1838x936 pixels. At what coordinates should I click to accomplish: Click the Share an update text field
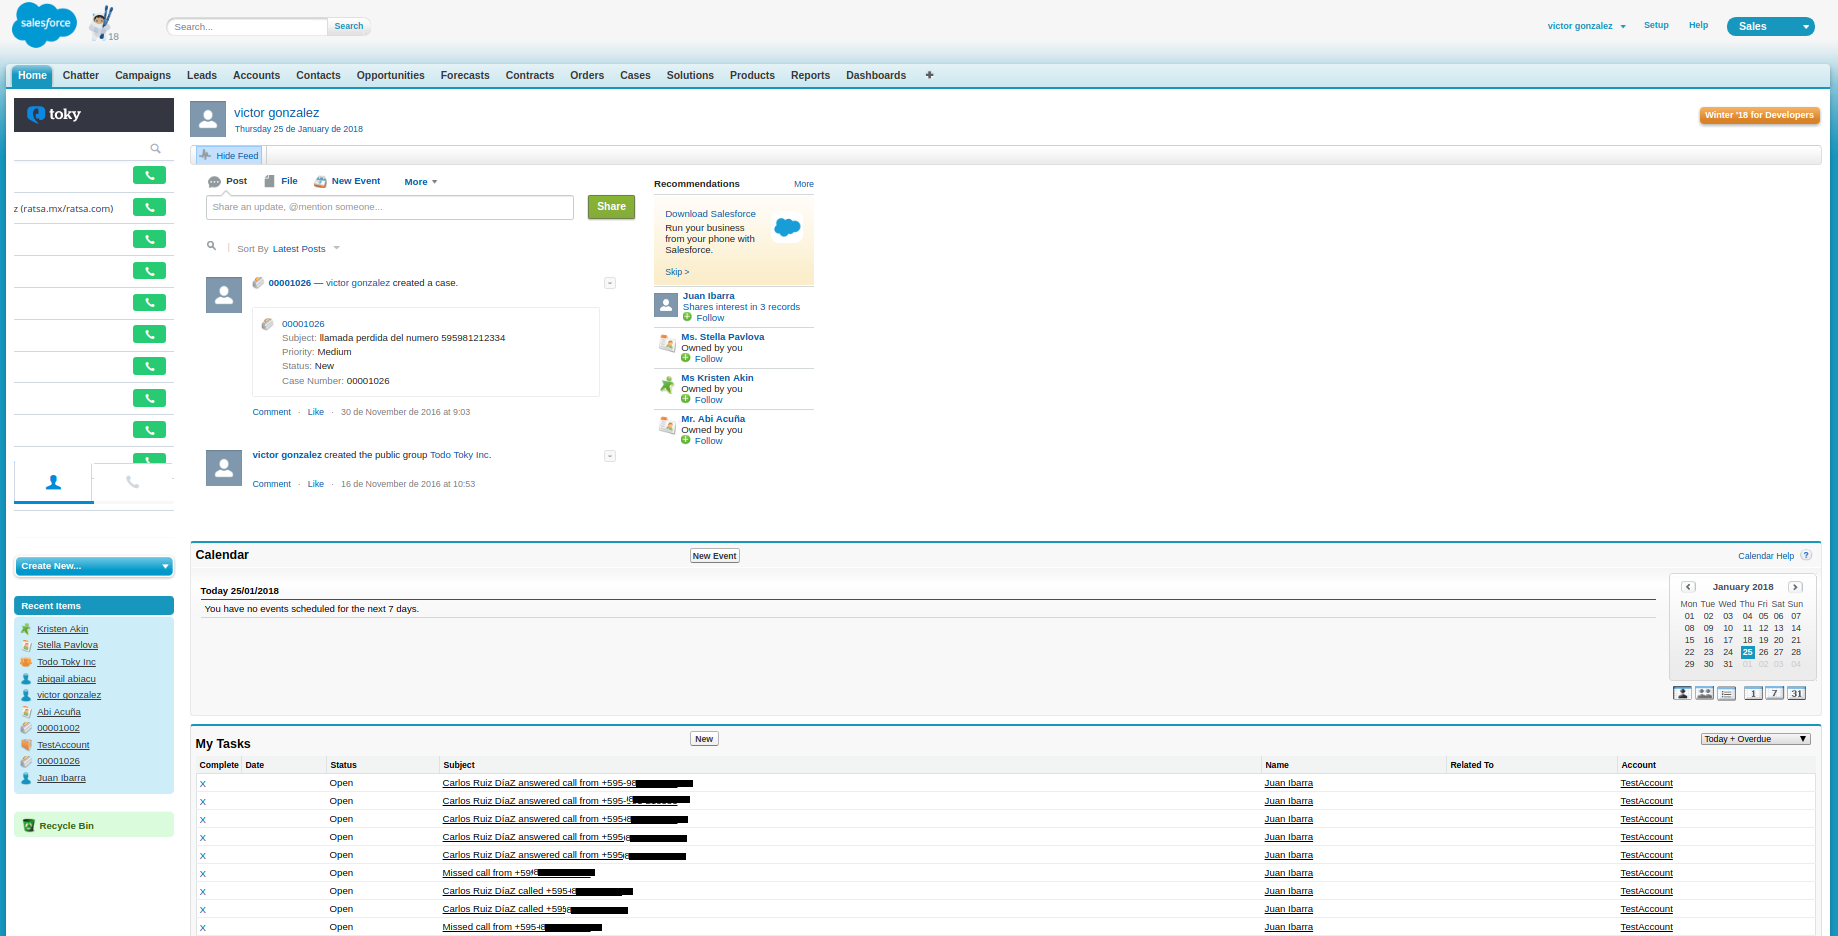389,207
